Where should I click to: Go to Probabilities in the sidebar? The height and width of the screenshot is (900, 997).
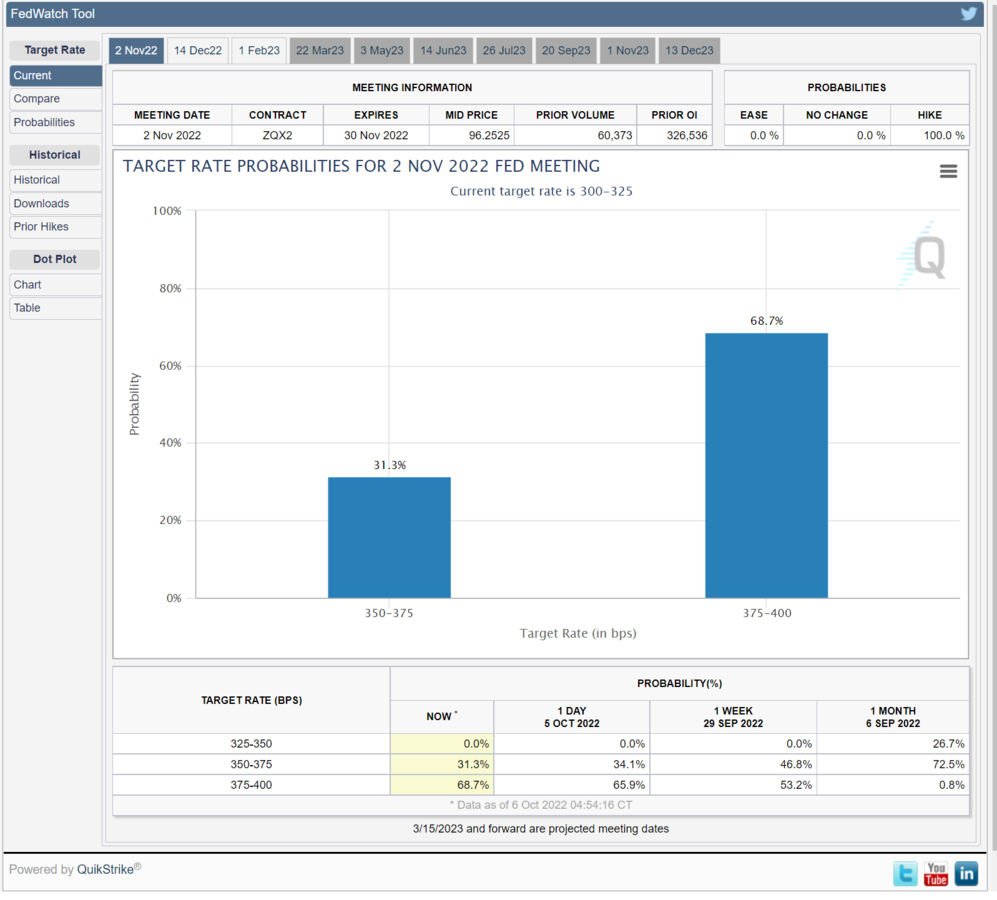[x=44, y=122]
